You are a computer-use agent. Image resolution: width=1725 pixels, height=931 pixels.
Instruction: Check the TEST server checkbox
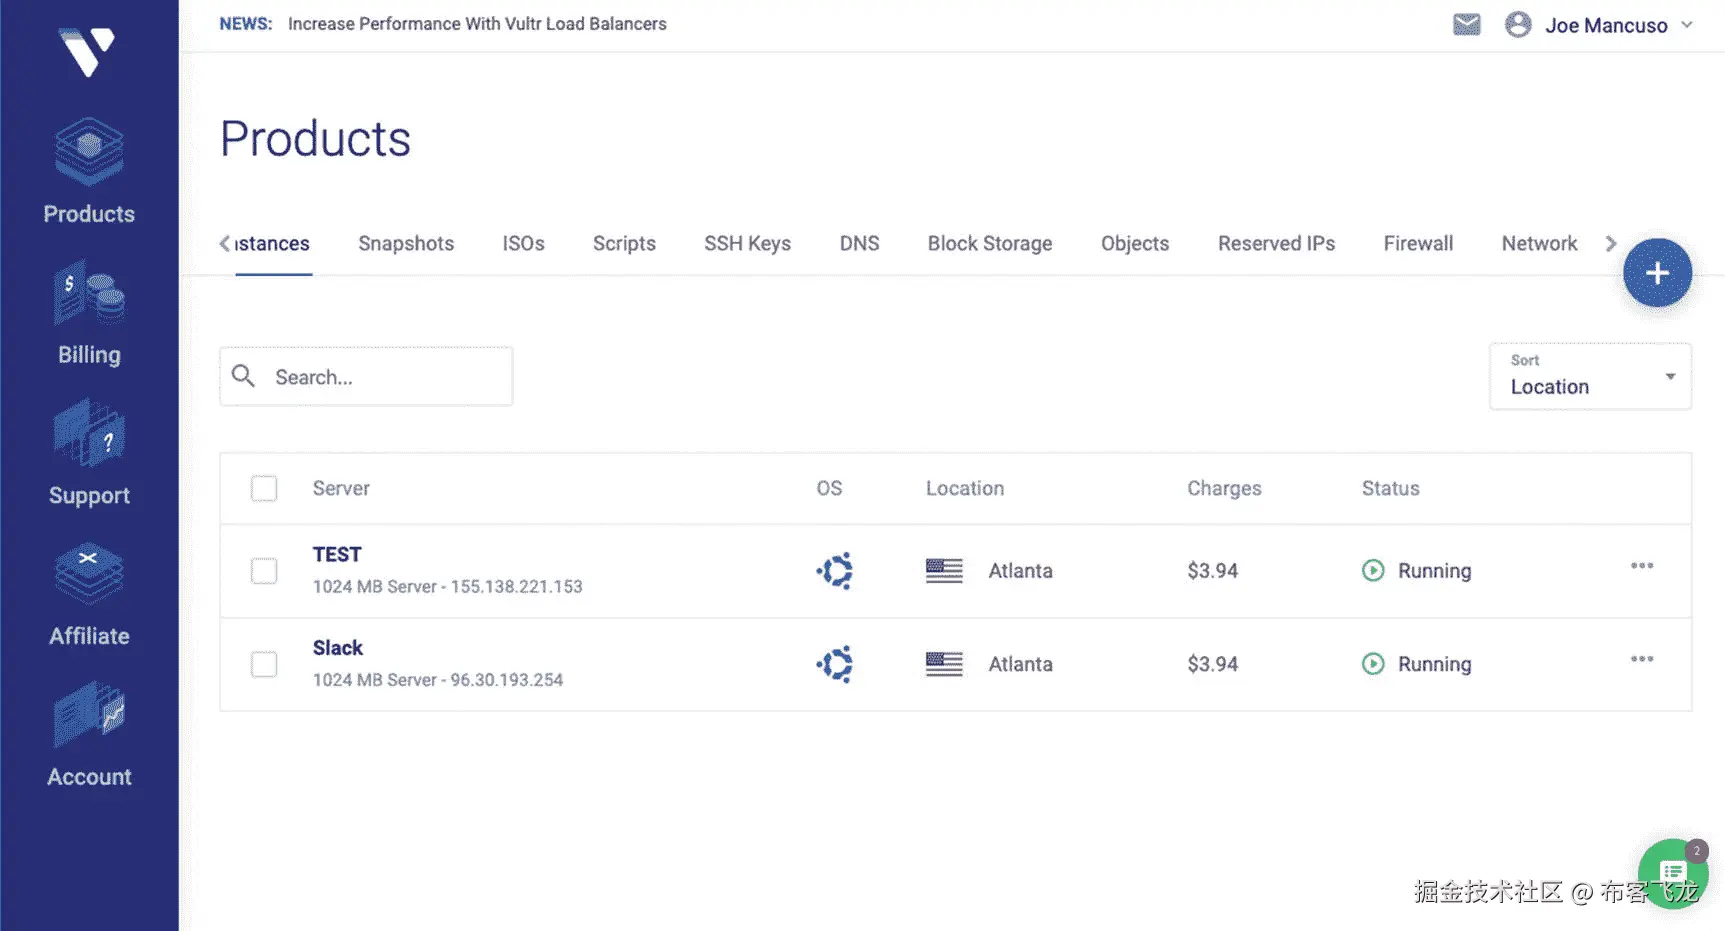tap(264, 571)
